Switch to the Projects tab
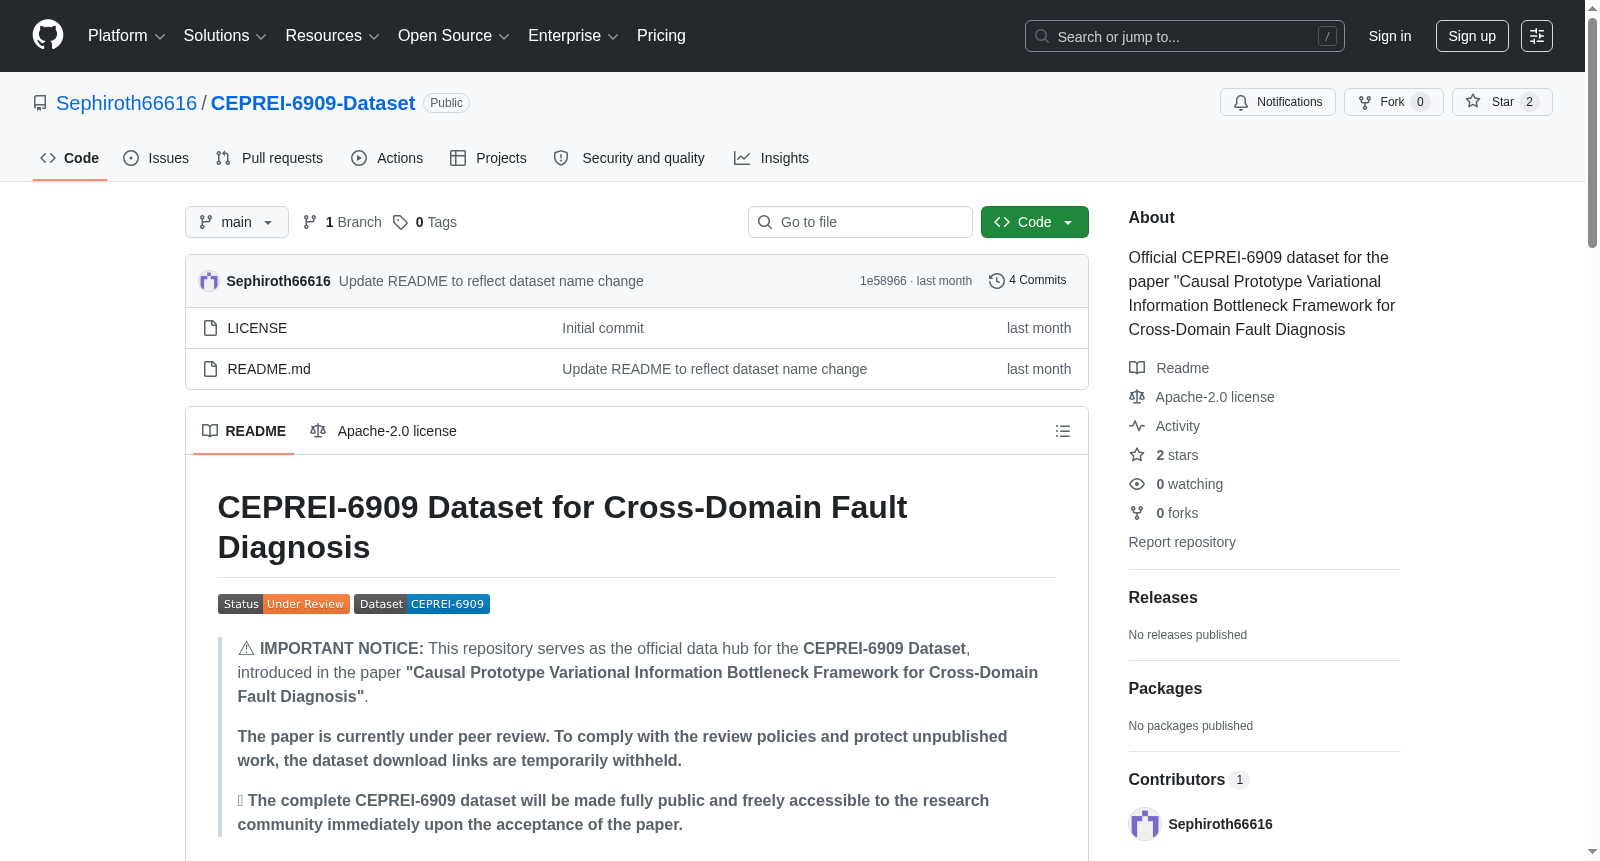Image resolution: width=1600 pixels, height=861 pixels. (x=488, y=158)
